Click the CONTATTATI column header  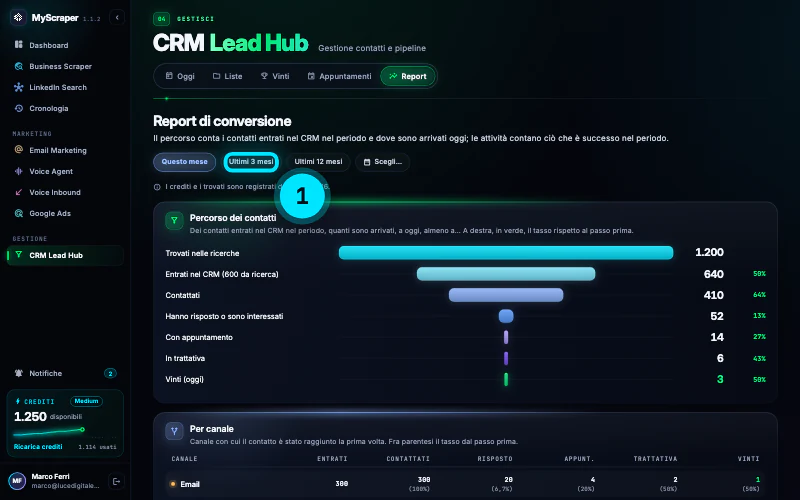point(408,459)
